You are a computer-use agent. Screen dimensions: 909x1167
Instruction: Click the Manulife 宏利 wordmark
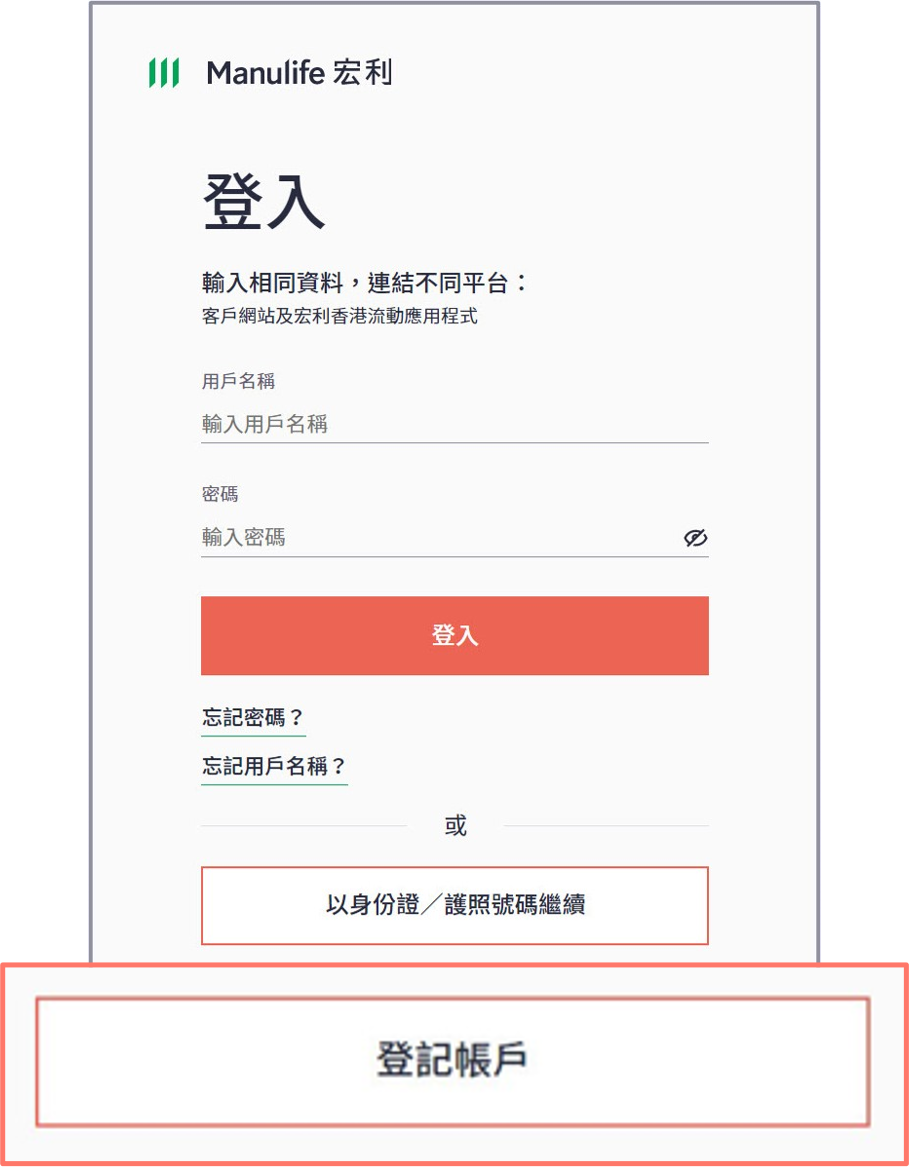[299, 73]
